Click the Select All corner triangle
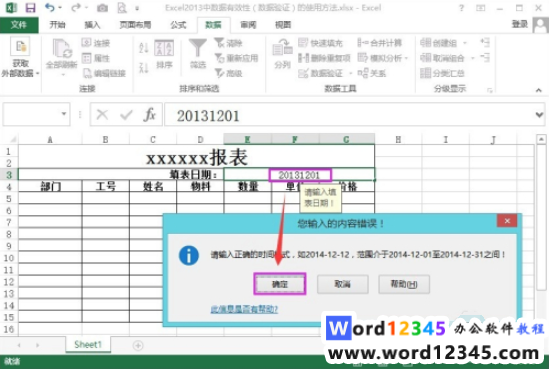The height and width of the screenshot is (369, 549). click(12, 140)
